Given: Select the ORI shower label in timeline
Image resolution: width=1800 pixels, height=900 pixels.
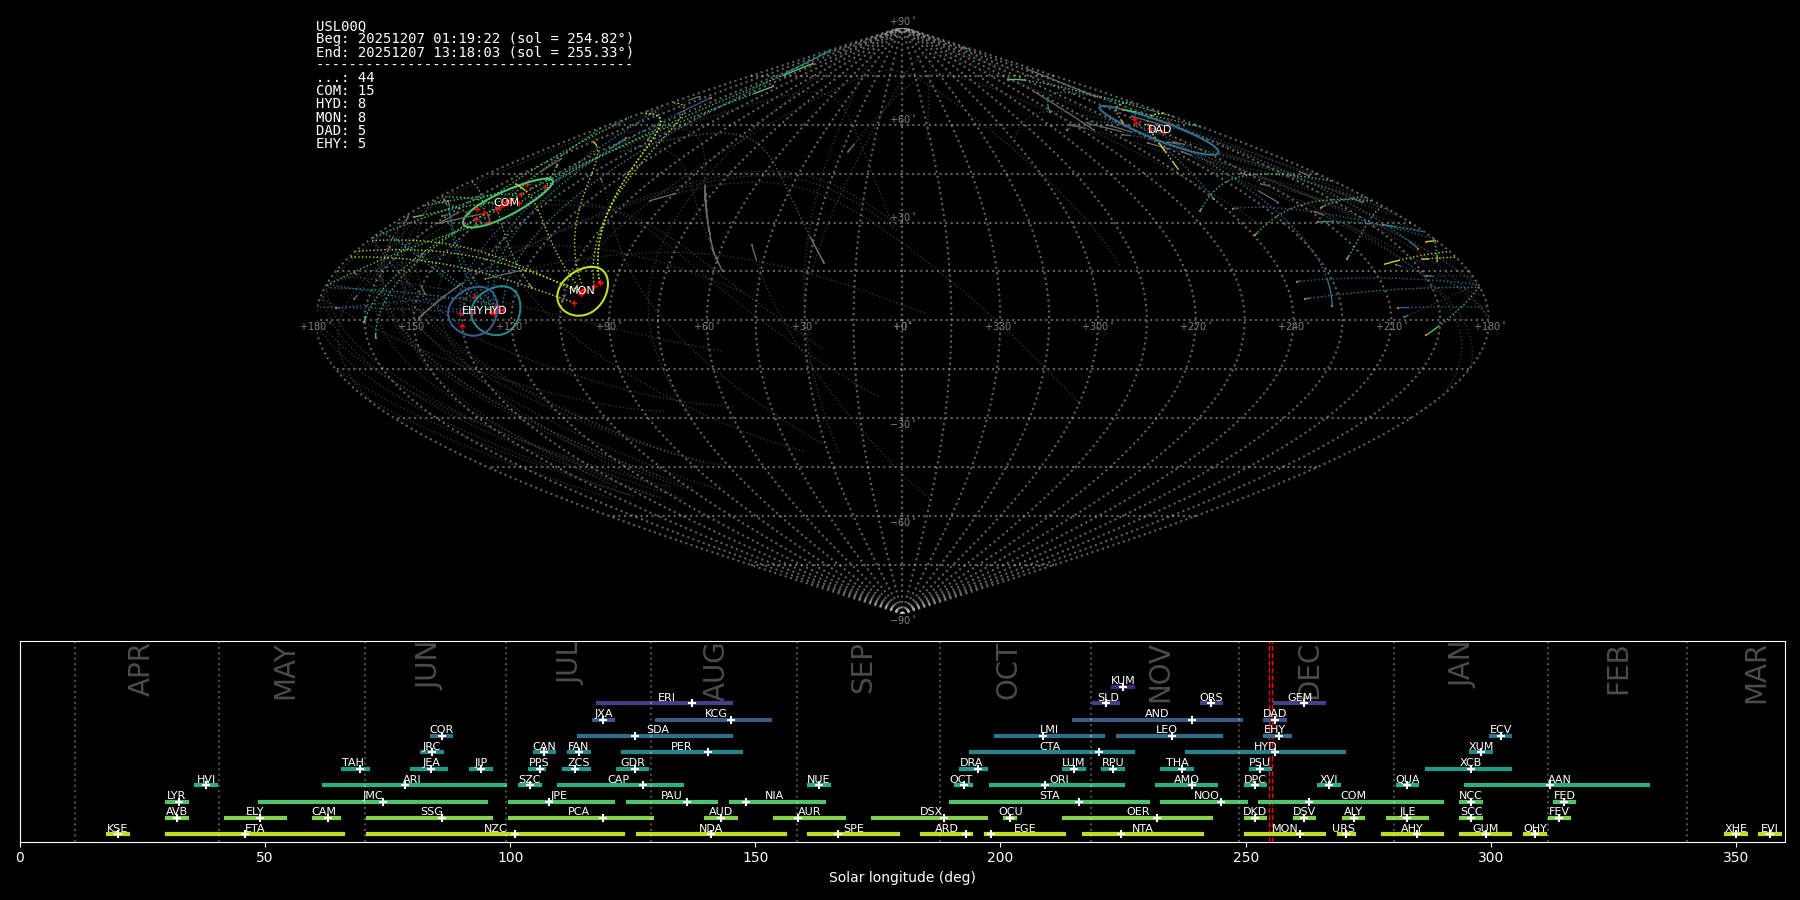Looking at the screenshot, I should 1059,780.
